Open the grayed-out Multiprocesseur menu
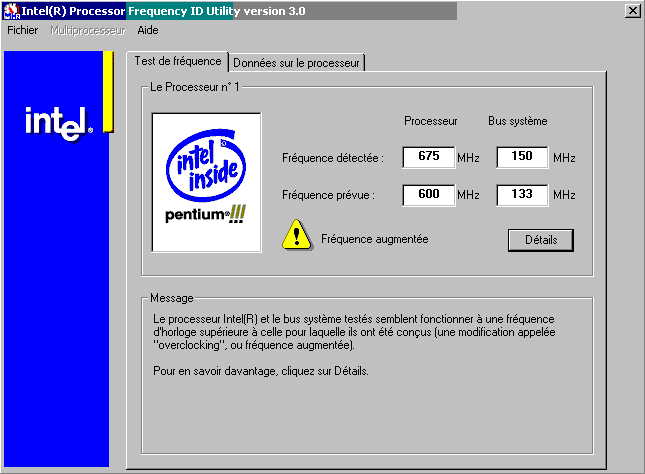The height and width of the screenshot is (474, 645). [x=88, y=30]
